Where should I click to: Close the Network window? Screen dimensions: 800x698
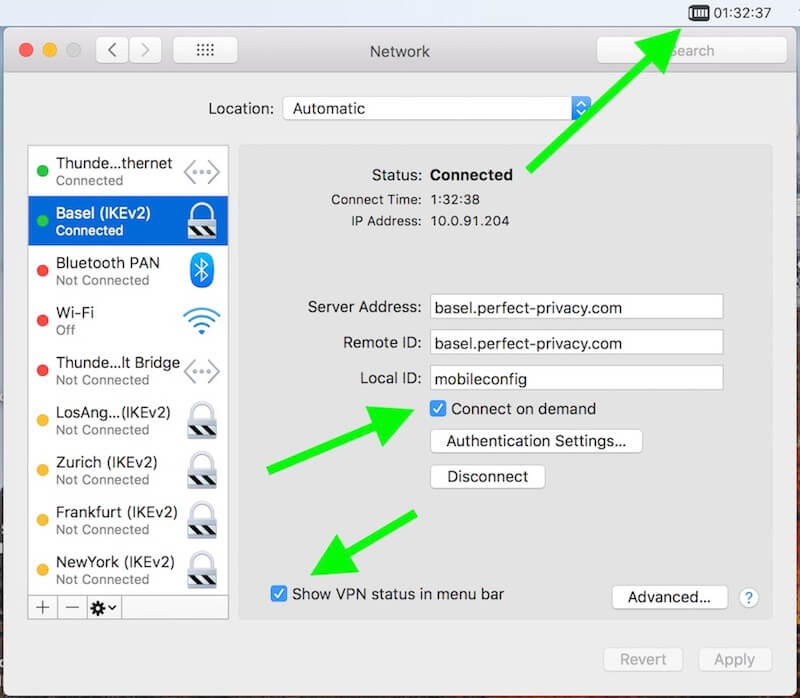click(26, 50)
